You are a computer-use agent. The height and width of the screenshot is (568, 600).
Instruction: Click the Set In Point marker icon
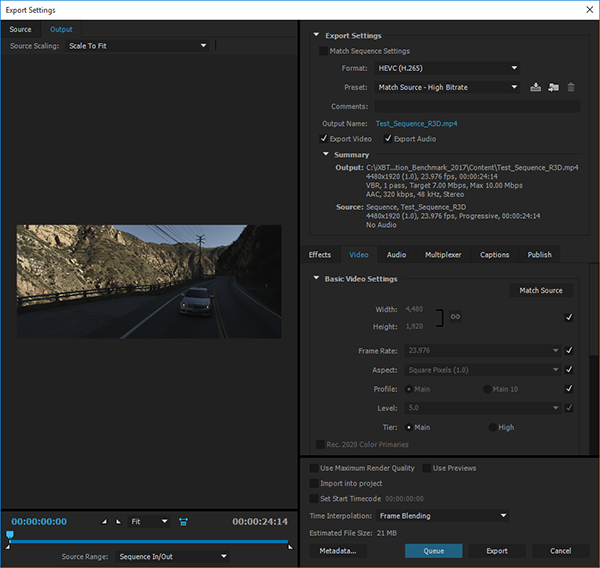105,522
